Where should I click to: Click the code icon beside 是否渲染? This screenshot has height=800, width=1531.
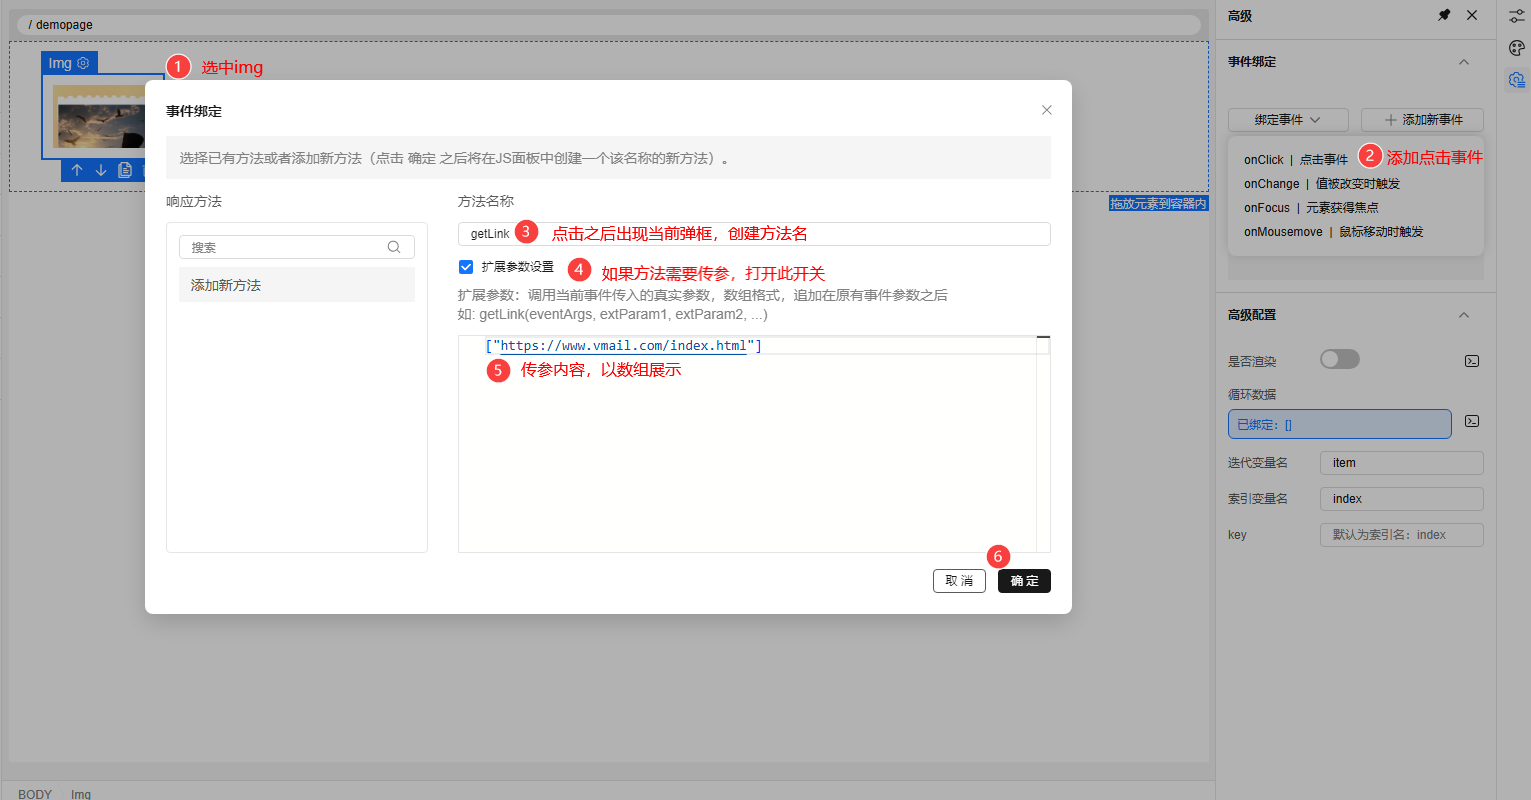[1472, 361]
